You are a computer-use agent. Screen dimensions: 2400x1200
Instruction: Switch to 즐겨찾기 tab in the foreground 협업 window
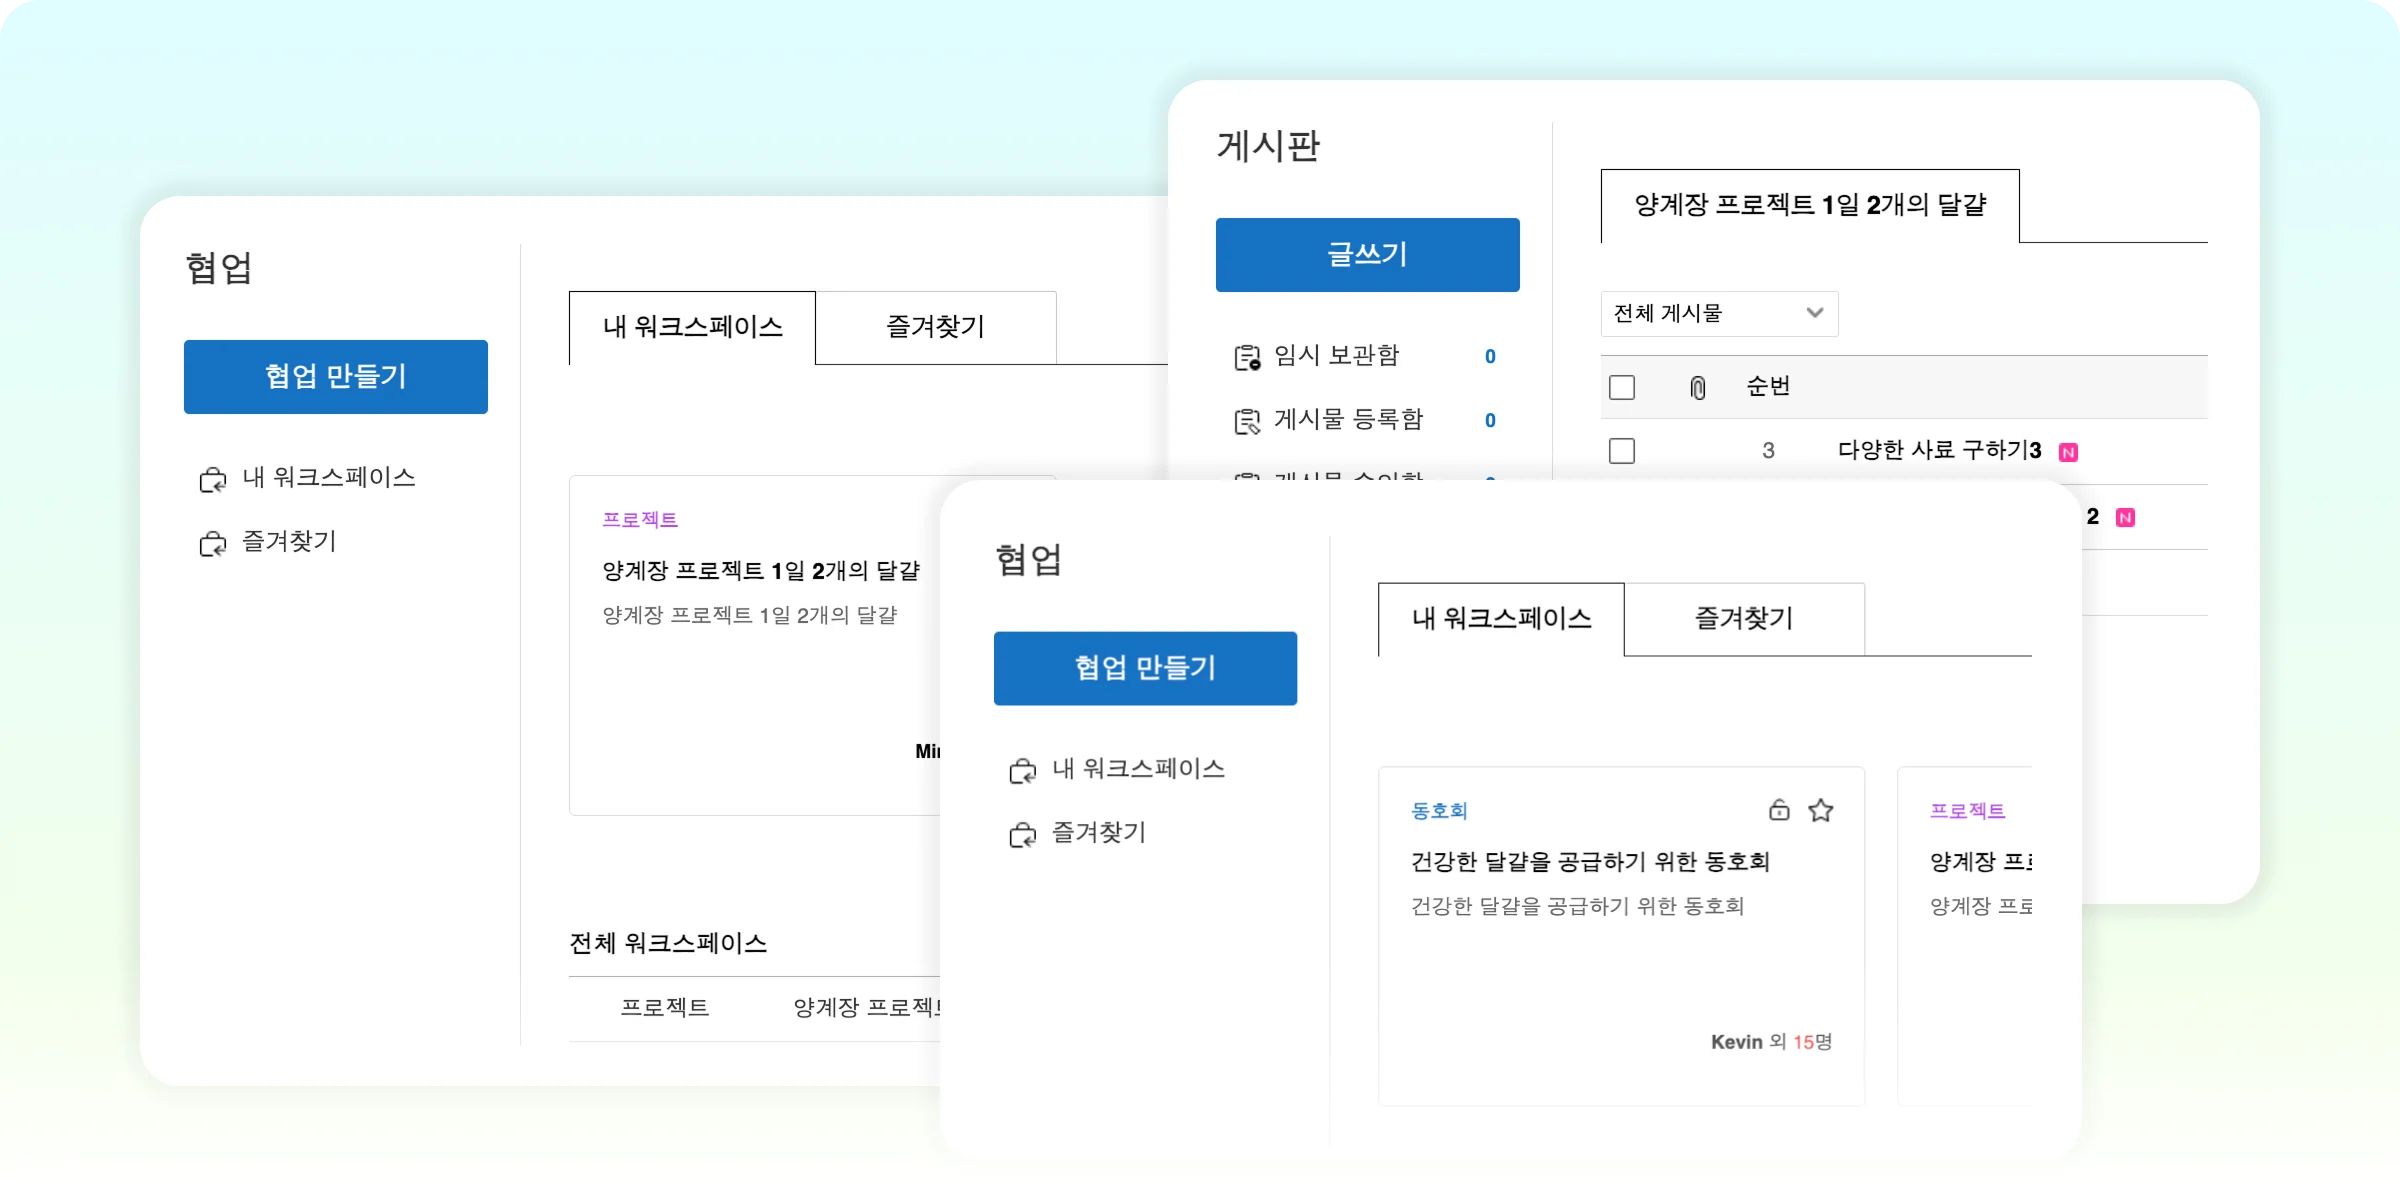click(1744, 619)
